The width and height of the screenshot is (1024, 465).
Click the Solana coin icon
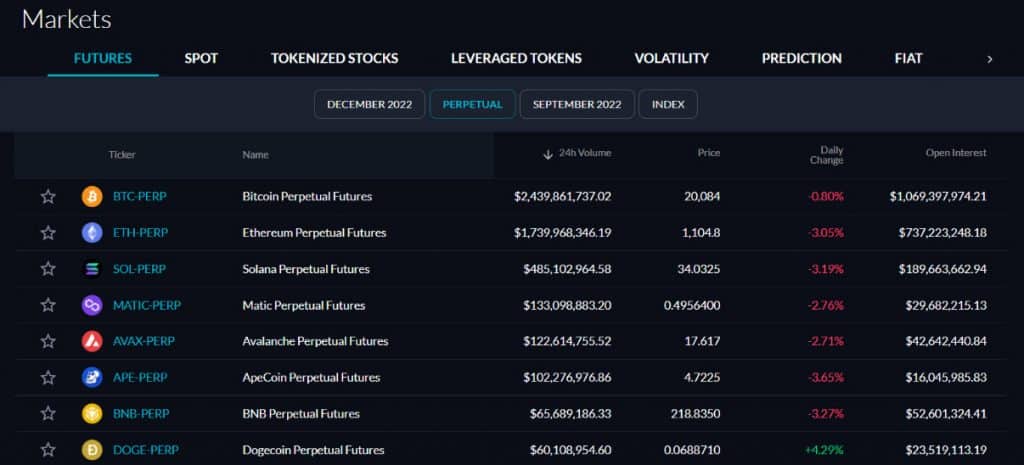click(92, 269)
